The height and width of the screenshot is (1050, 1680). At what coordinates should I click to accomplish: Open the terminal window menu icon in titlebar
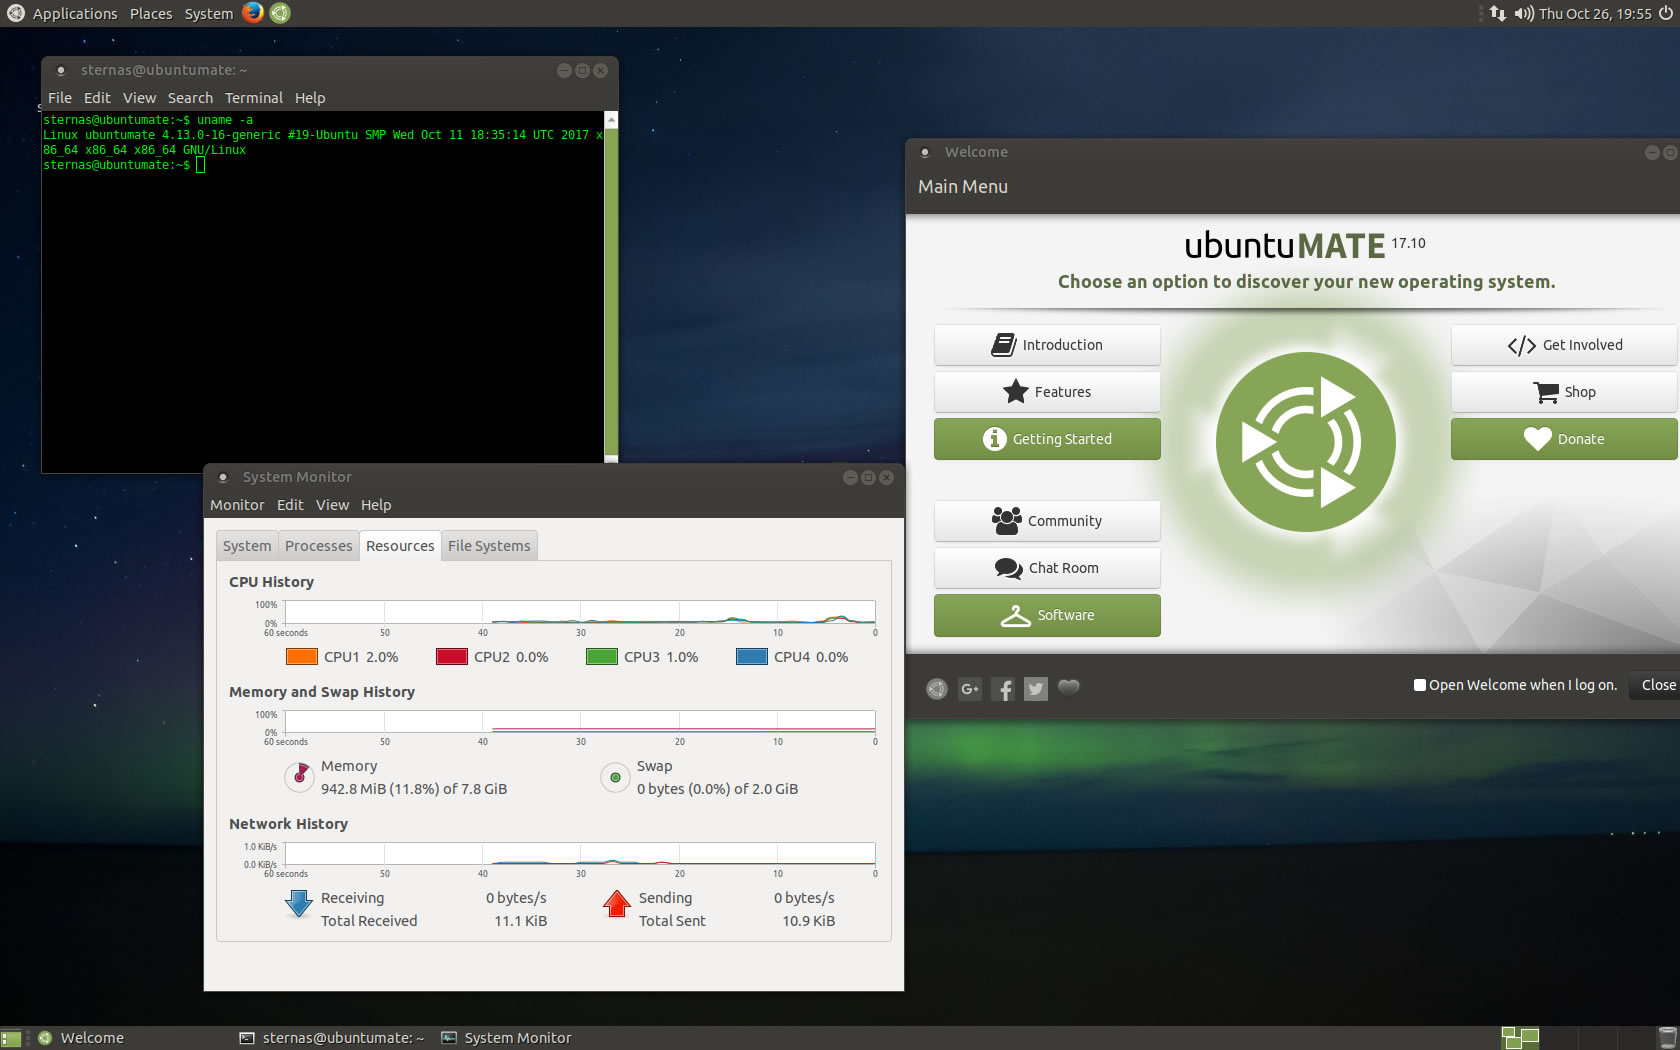[x=61, y=71]
